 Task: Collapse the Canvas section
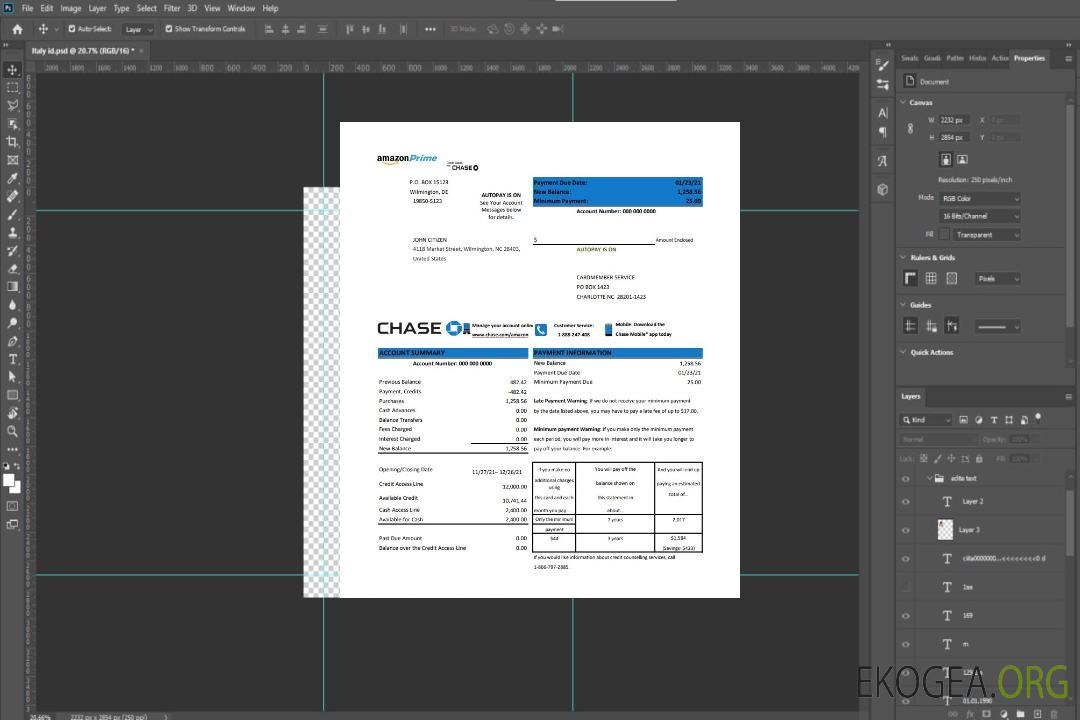903,102
